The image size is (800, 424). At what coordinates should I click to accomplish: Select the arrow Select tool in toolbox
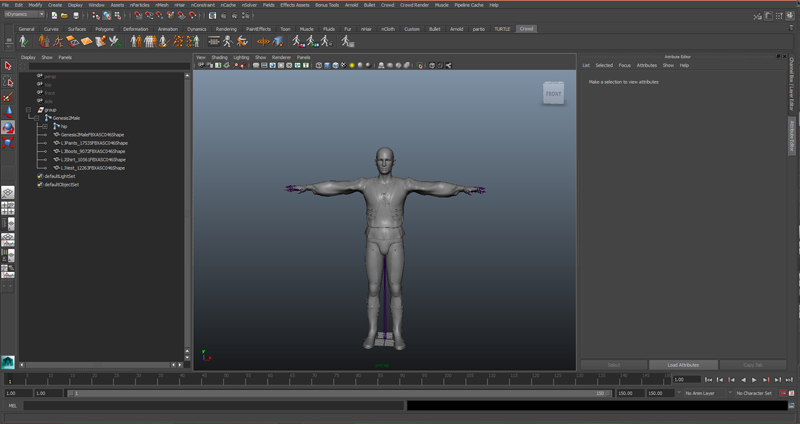tap(8, 66)
